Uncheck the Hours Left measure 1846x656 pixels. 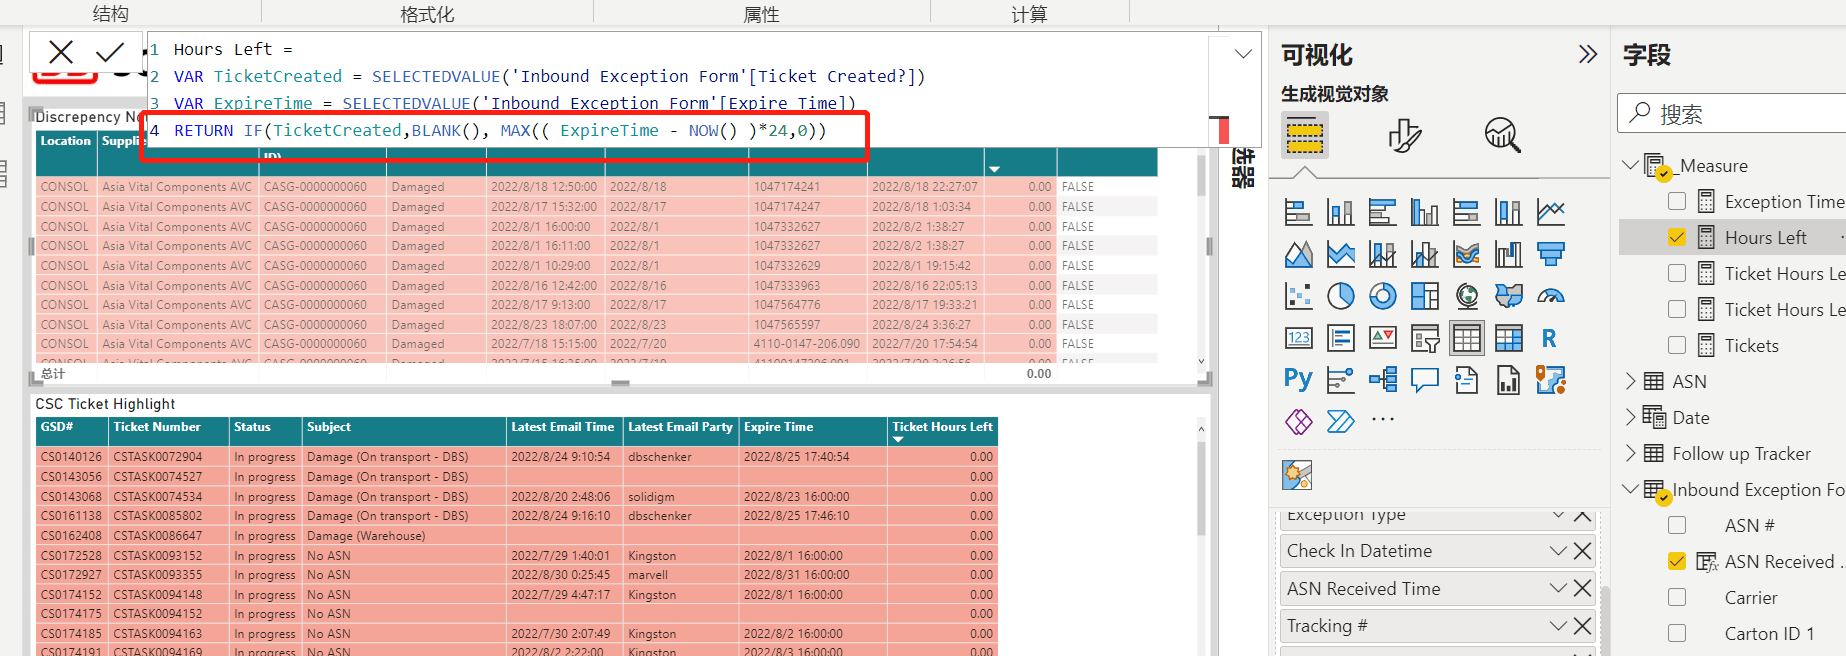point(1677,237)
